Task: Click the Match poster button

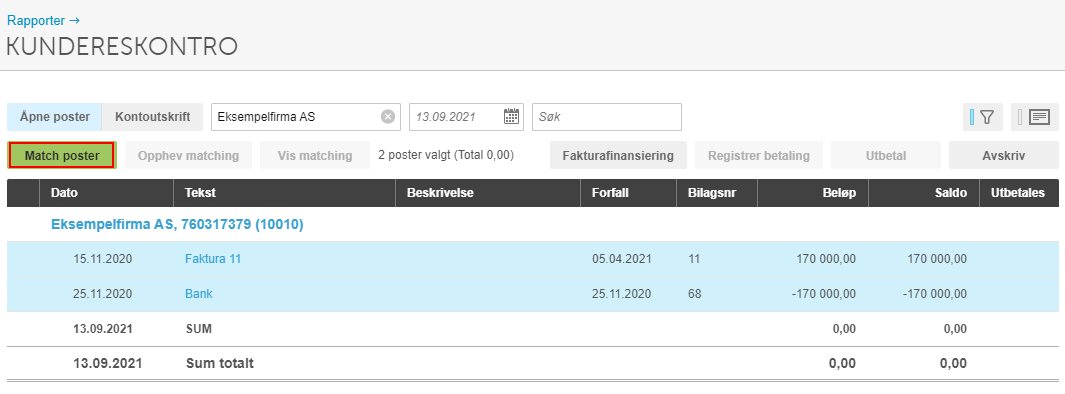Action: pyautogui.click(x=62, y=156)
